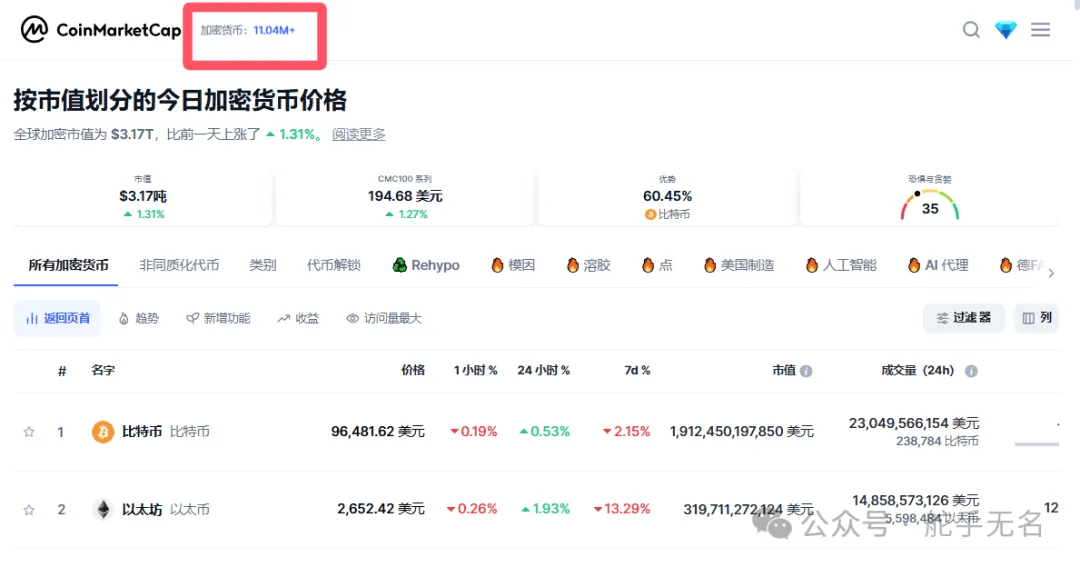Sort by the 名字 column header
The width and height of the screenshot is (1080, 567).
pyautogui.click(x=103, y=370)
